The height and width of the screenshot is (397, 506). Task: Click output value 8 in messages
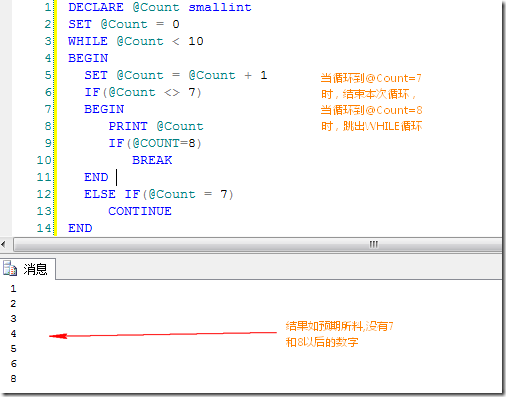point(13,379)
